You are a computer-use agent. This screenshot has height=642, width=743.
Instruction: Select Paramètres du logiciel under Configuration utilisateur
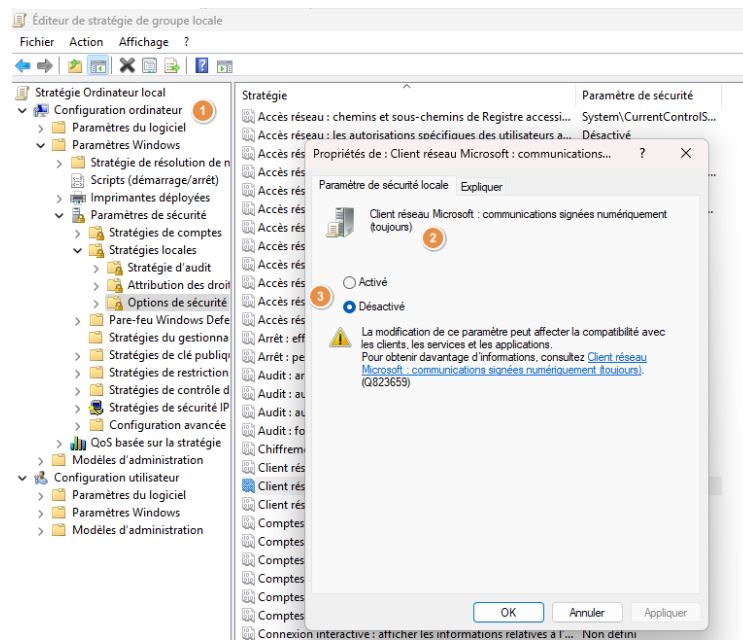coord(129,495)
